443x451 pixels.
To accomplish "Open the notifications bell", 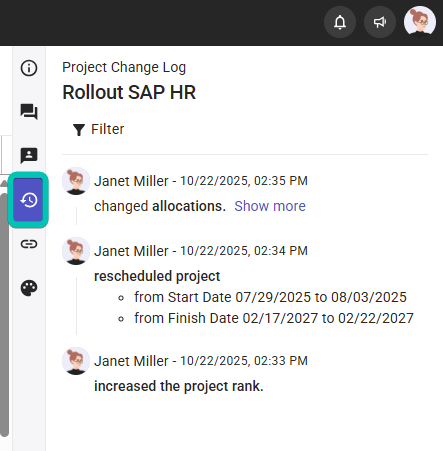I will tap(340, 22).
